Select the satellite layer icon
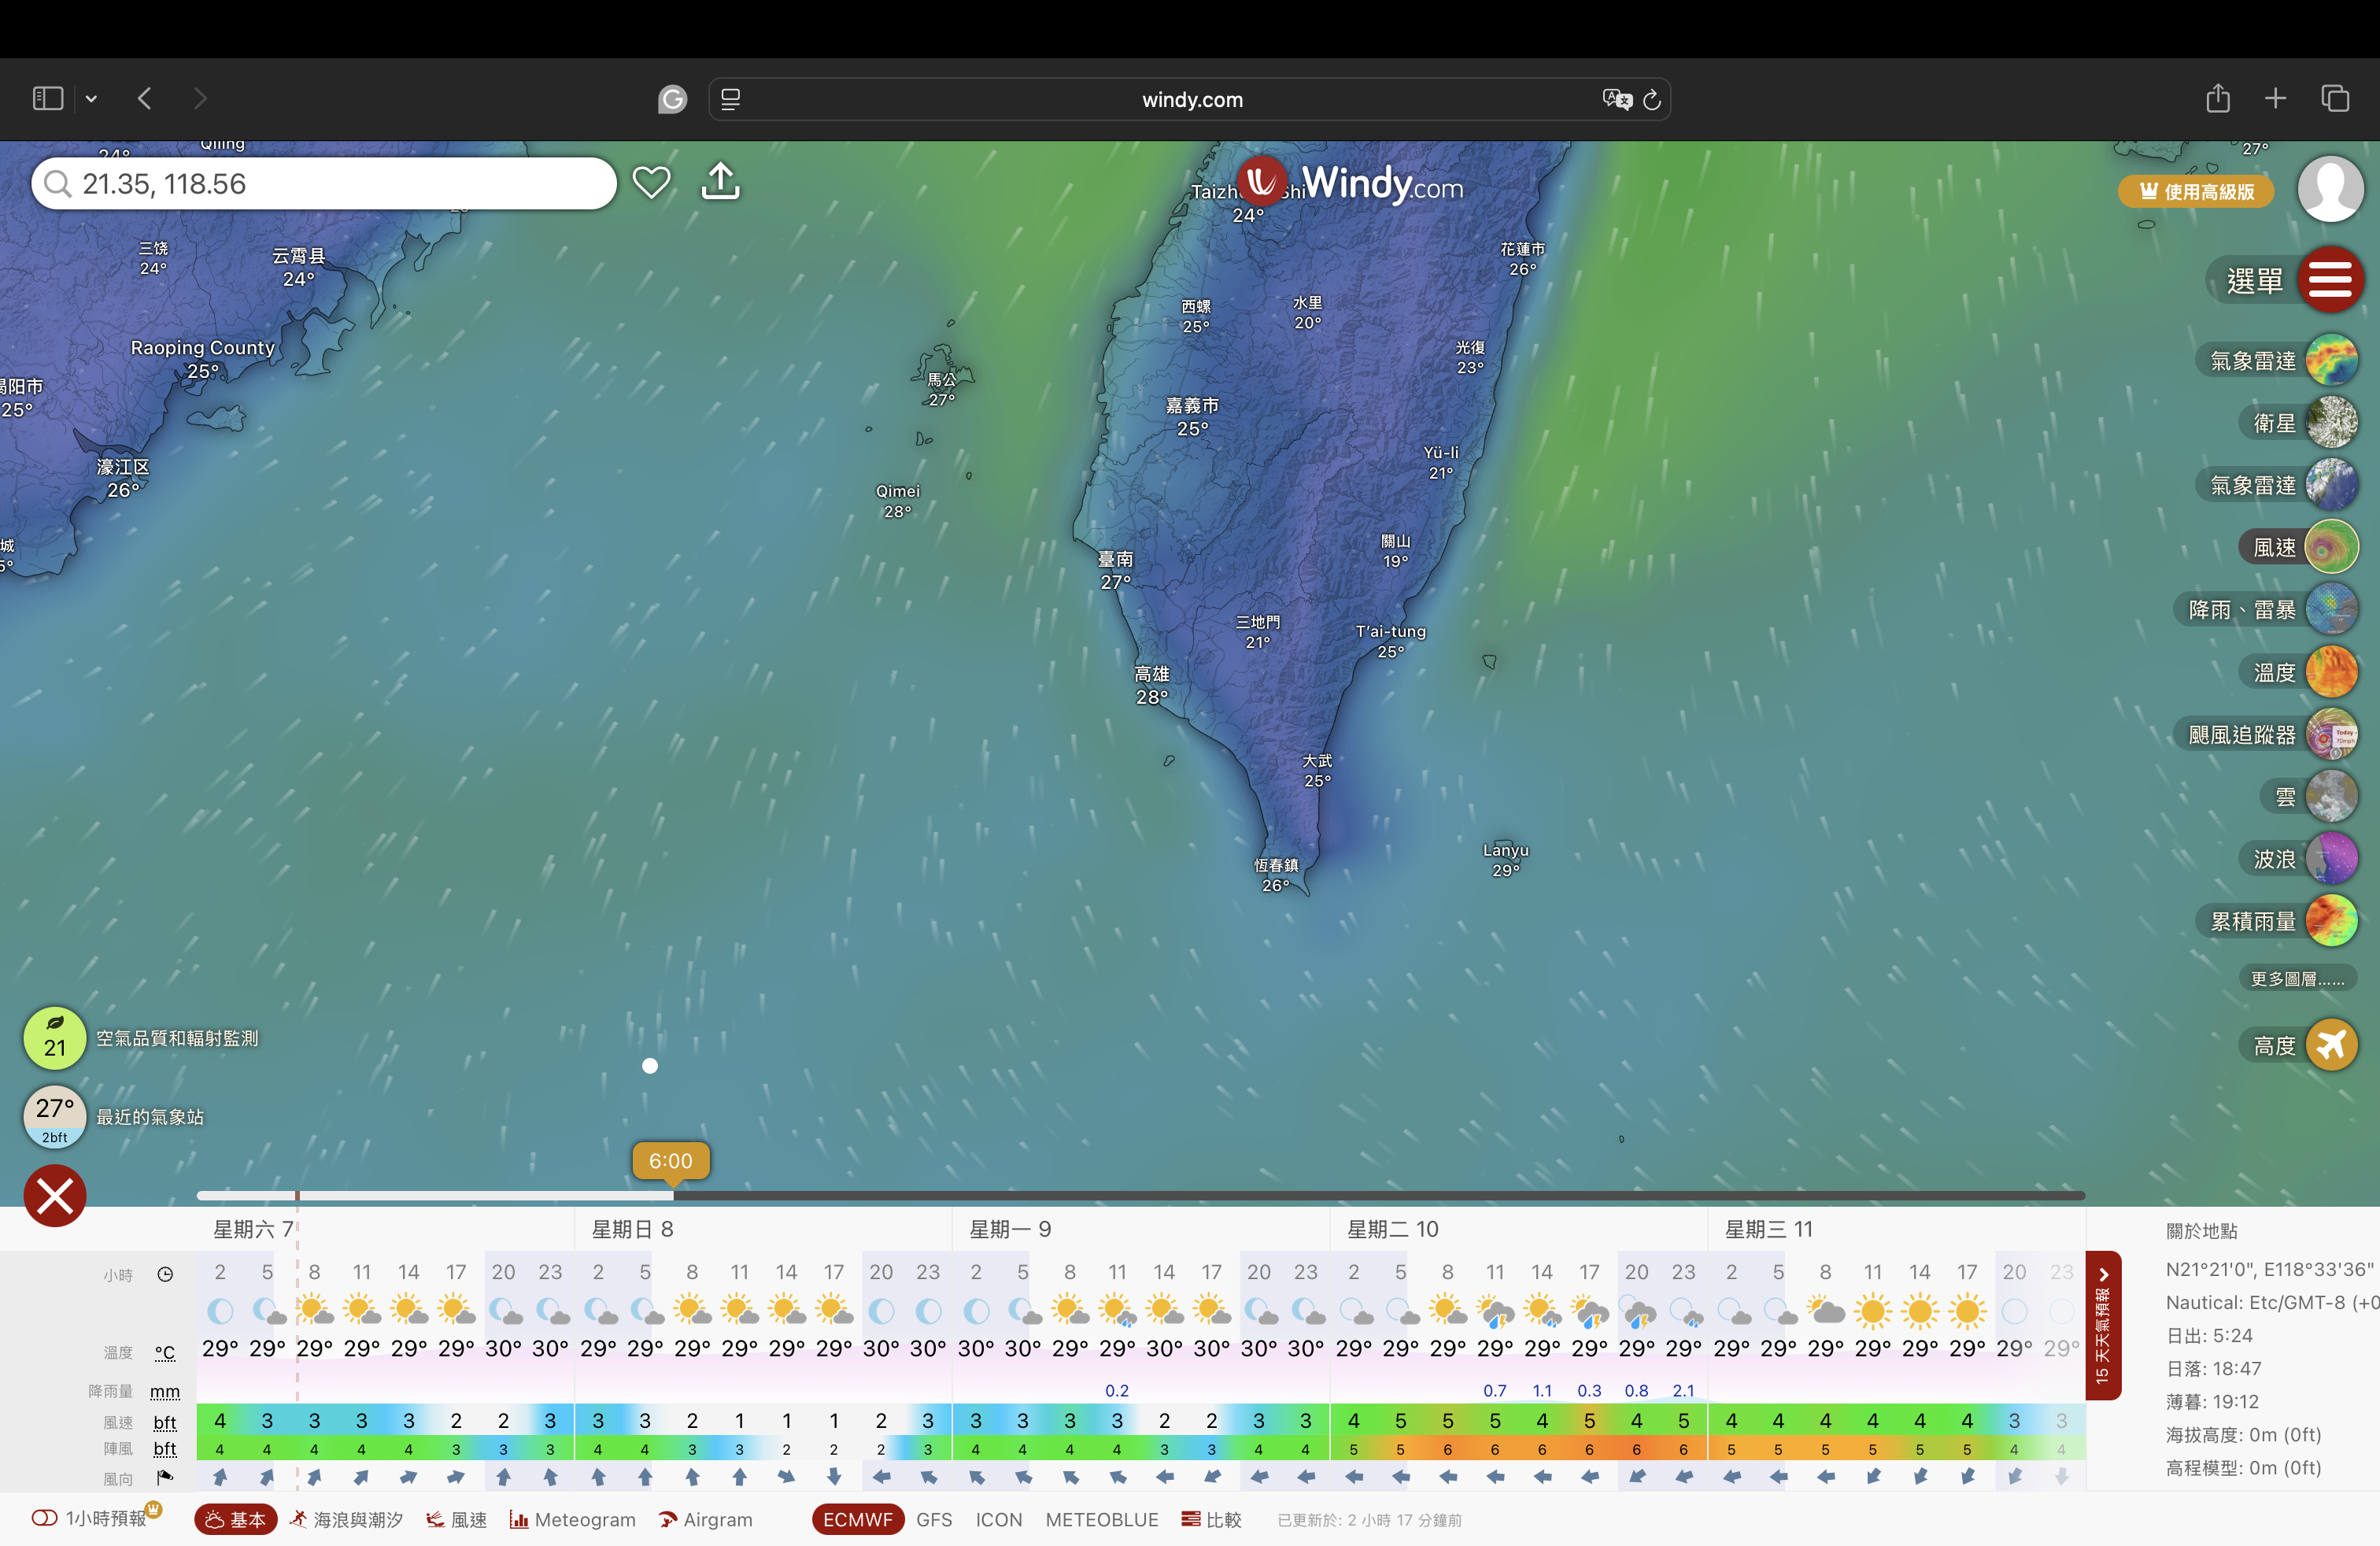2380x1546 pixels. point(2331,422)
